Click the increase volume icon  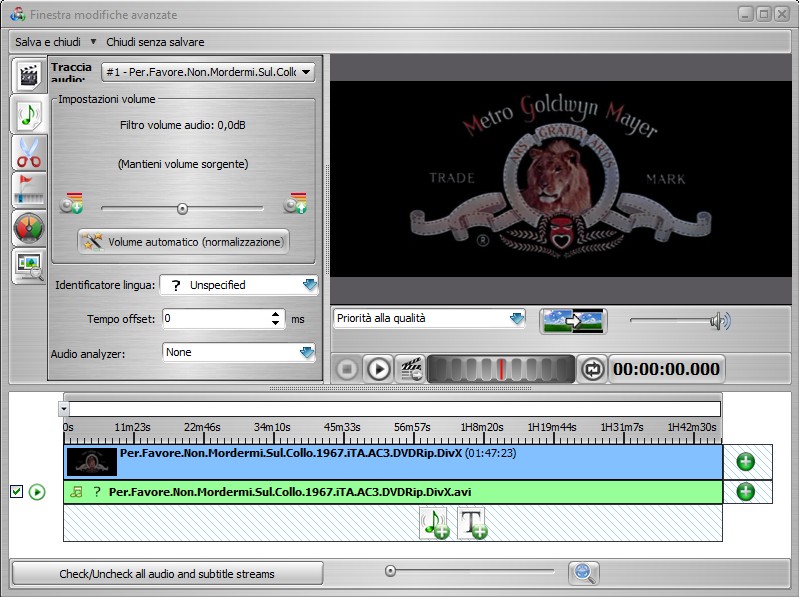(295, 203)
